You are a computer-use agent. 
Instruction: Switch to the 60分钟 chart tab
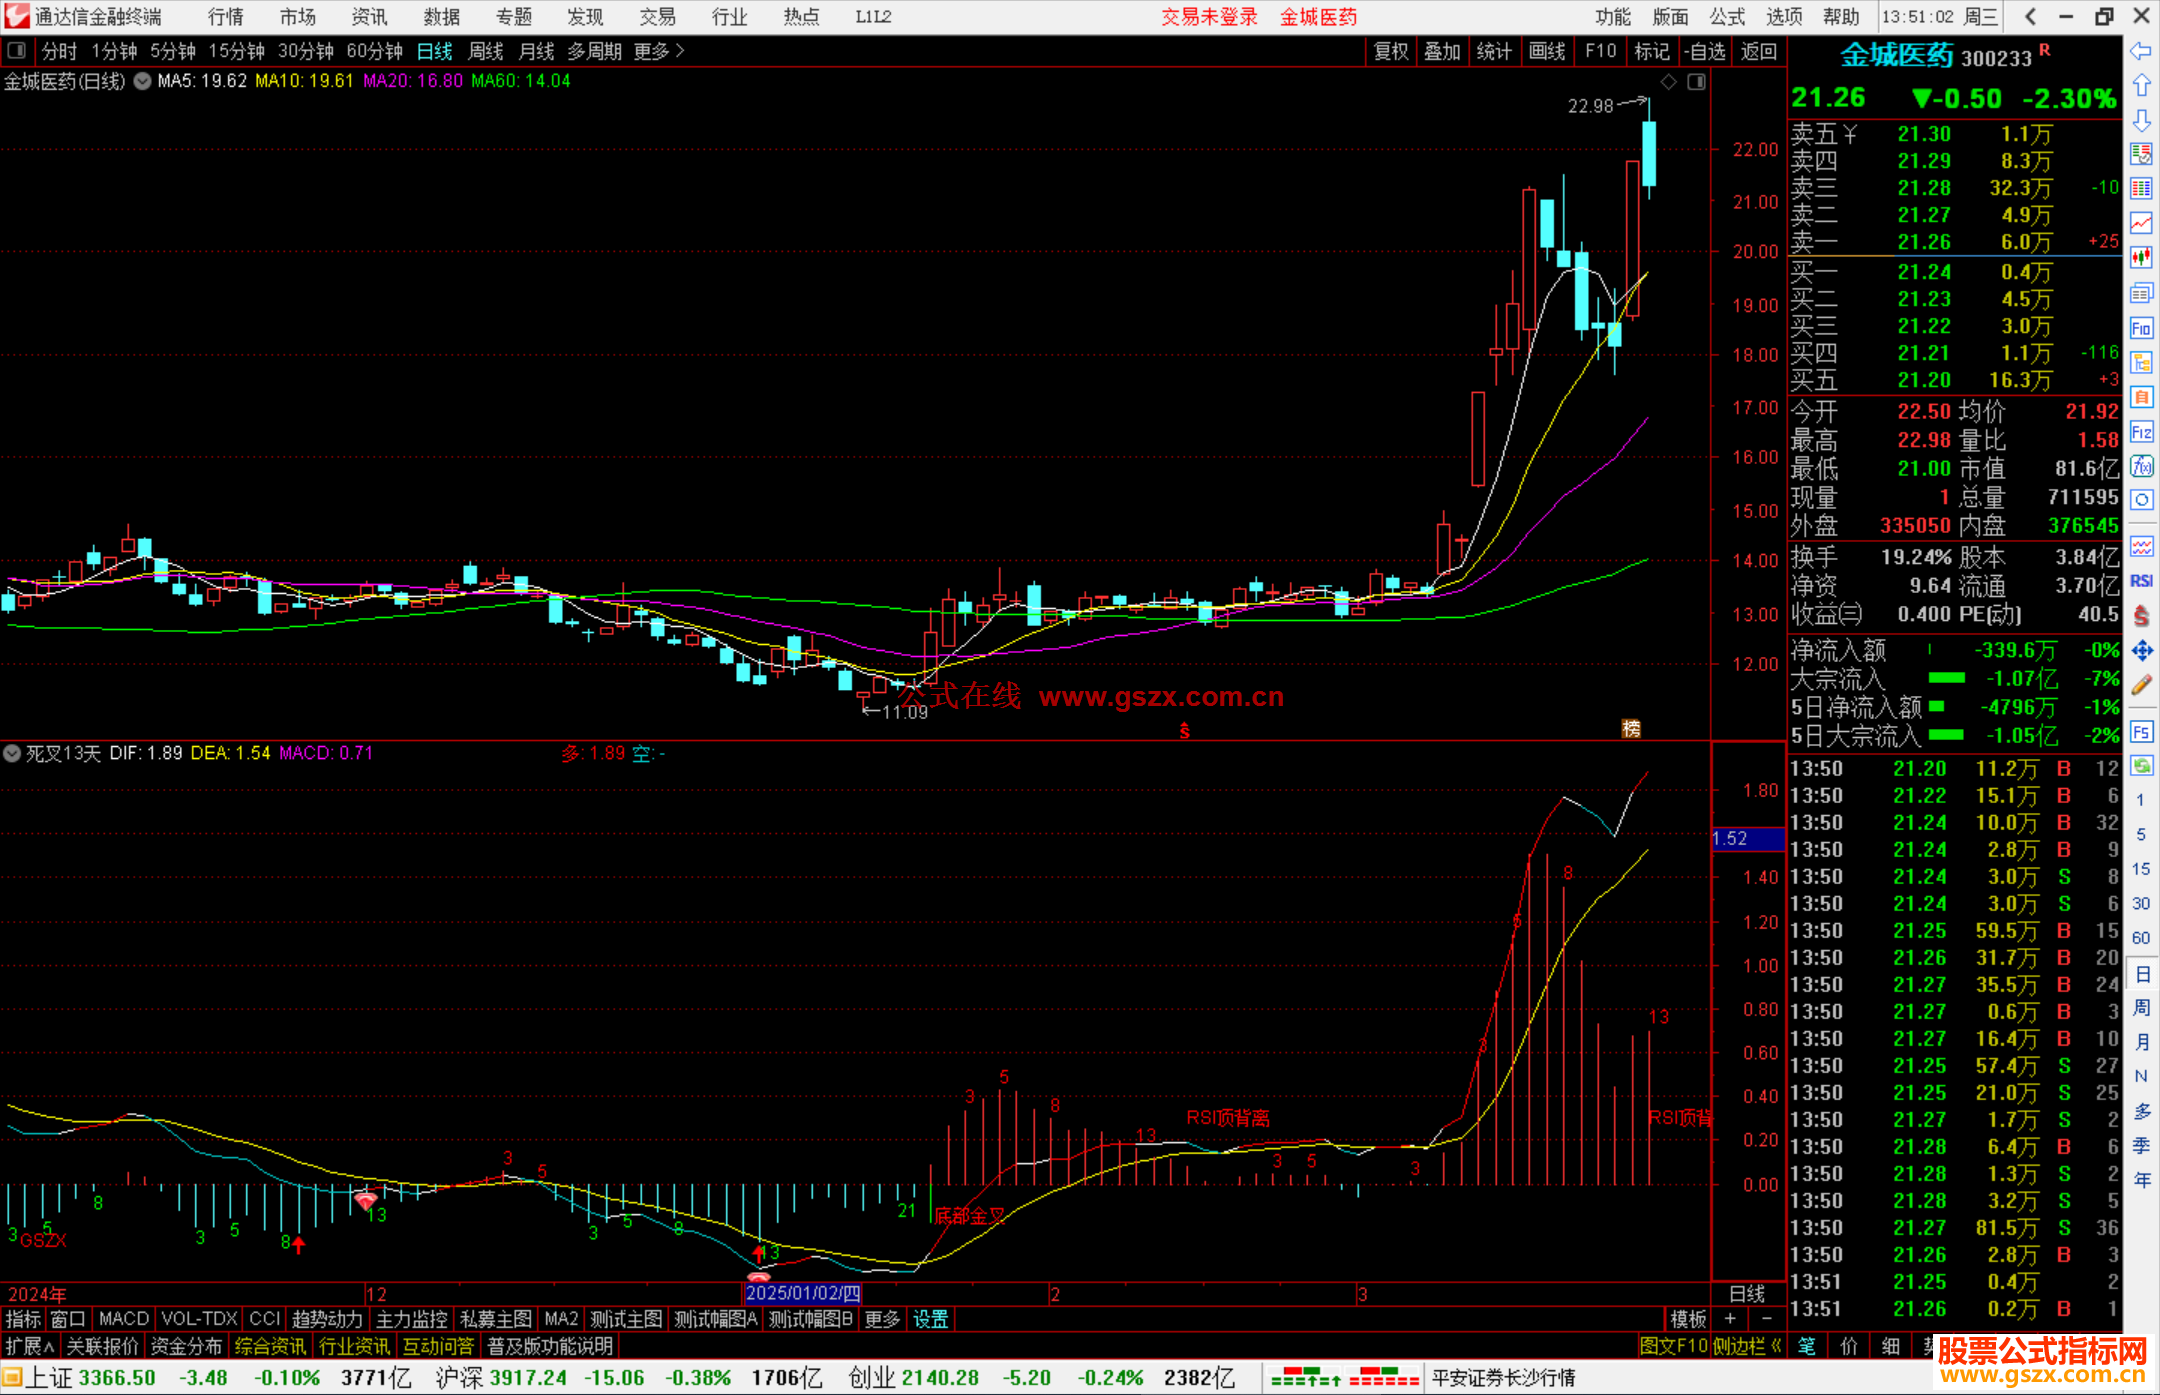374,51
